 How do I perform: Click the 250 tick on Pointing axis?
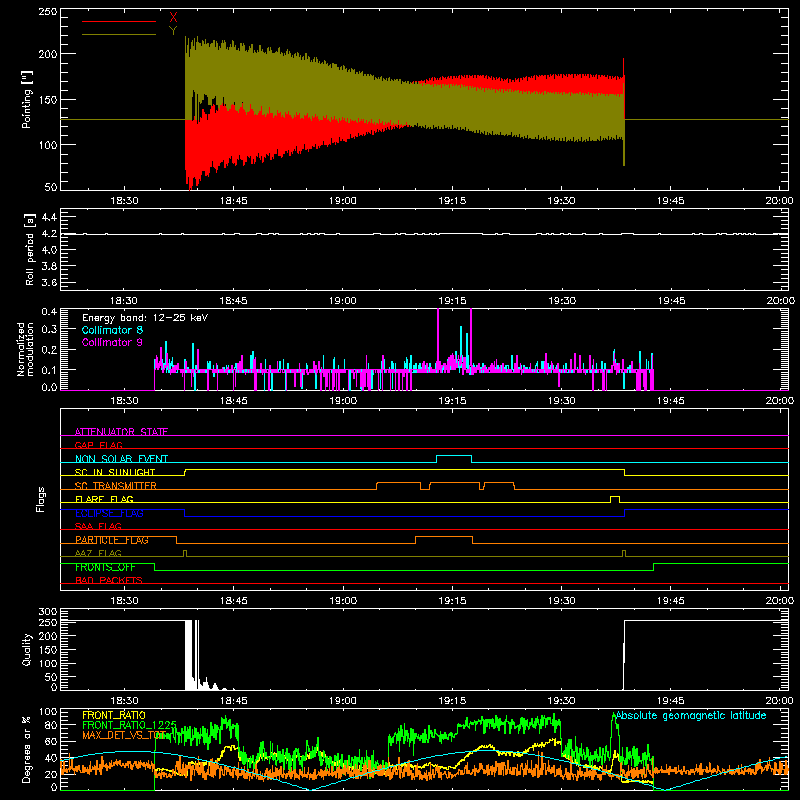(48, 12)
